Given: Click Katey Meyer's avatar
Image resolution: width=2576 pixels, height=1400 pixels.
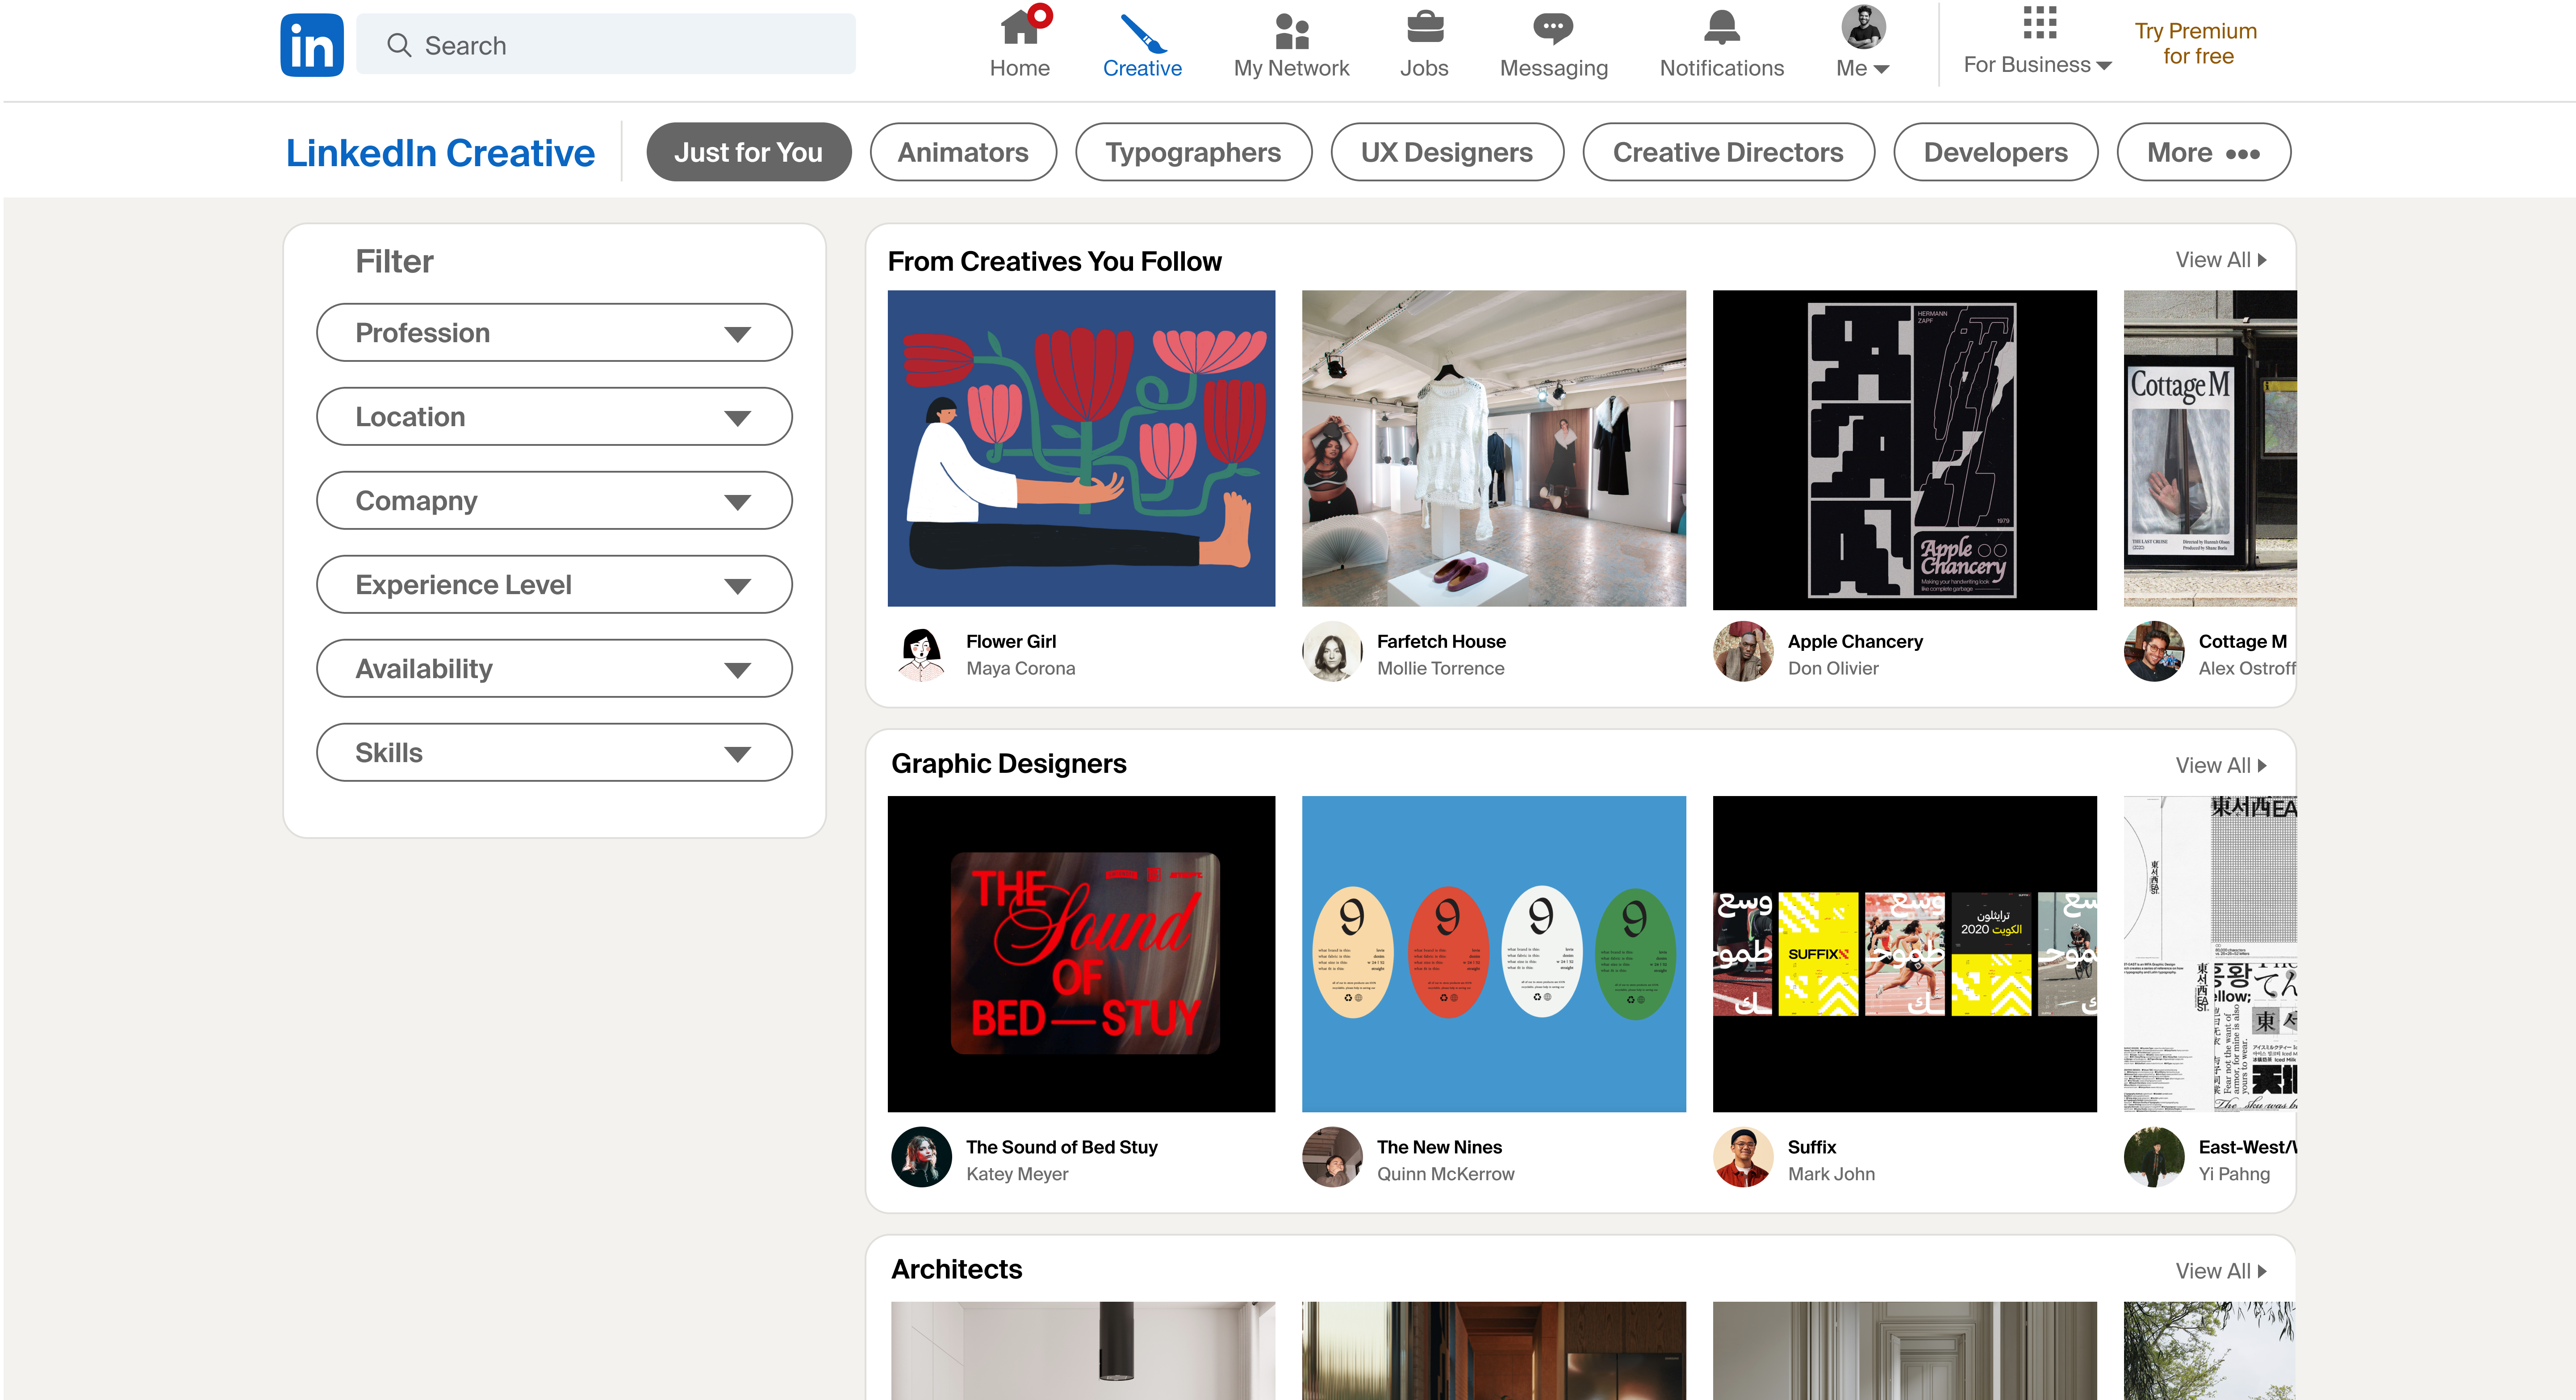Looking at the screenshot, I should coord(921,1157).
